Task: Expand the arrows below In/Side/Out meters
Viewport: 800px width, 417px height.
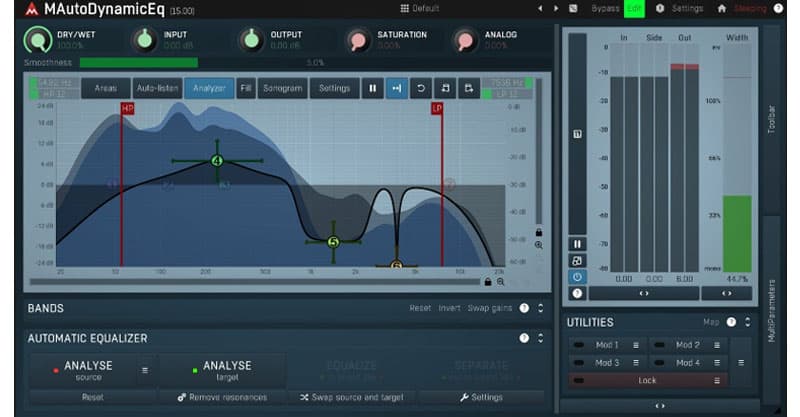Action: (644, 293)
